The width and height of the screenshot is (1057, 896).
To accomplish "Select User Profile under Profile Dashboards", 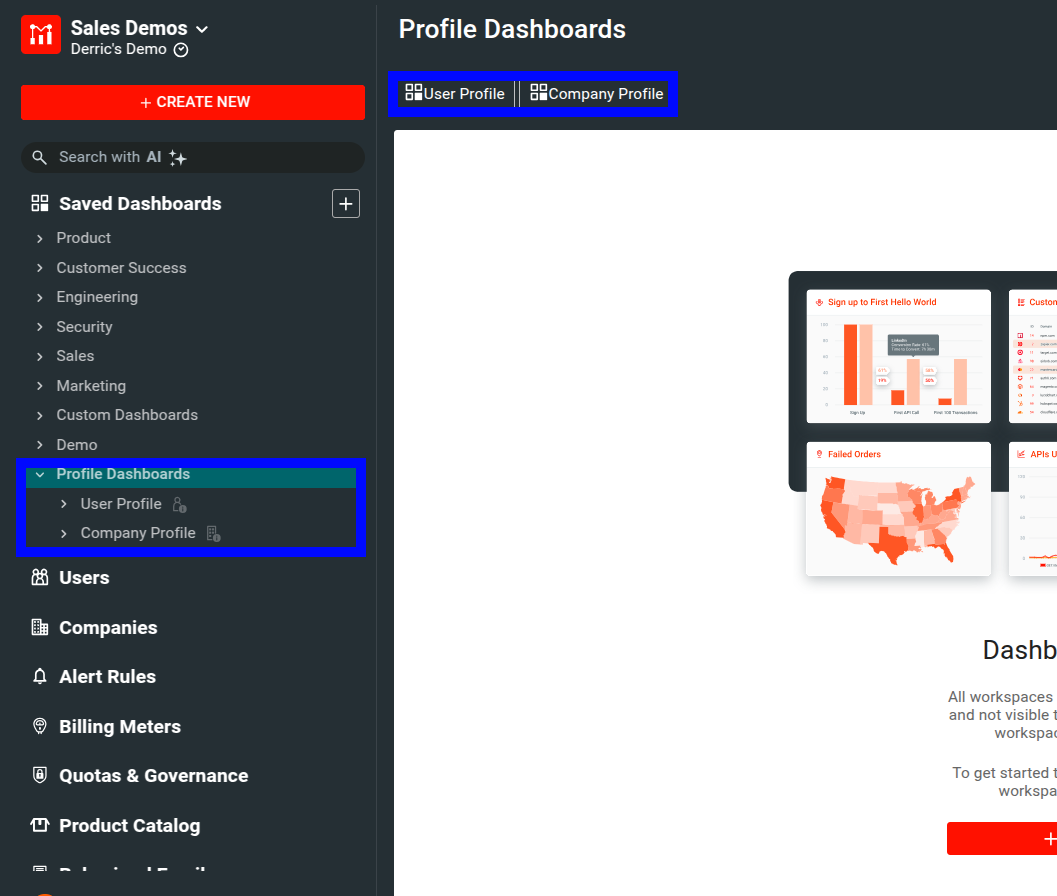I will click(x=120, y=504).
